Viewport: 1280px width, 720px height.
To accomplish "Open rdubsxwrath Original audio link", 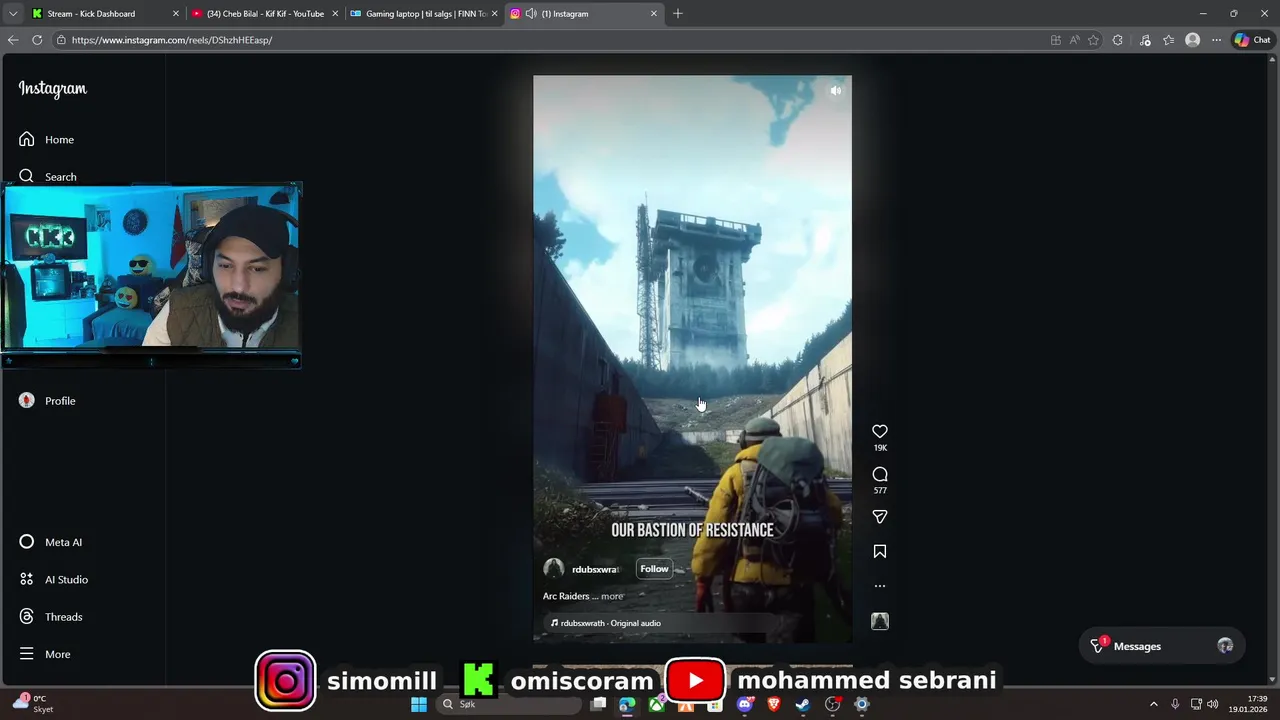I will (x=606, y=623).
